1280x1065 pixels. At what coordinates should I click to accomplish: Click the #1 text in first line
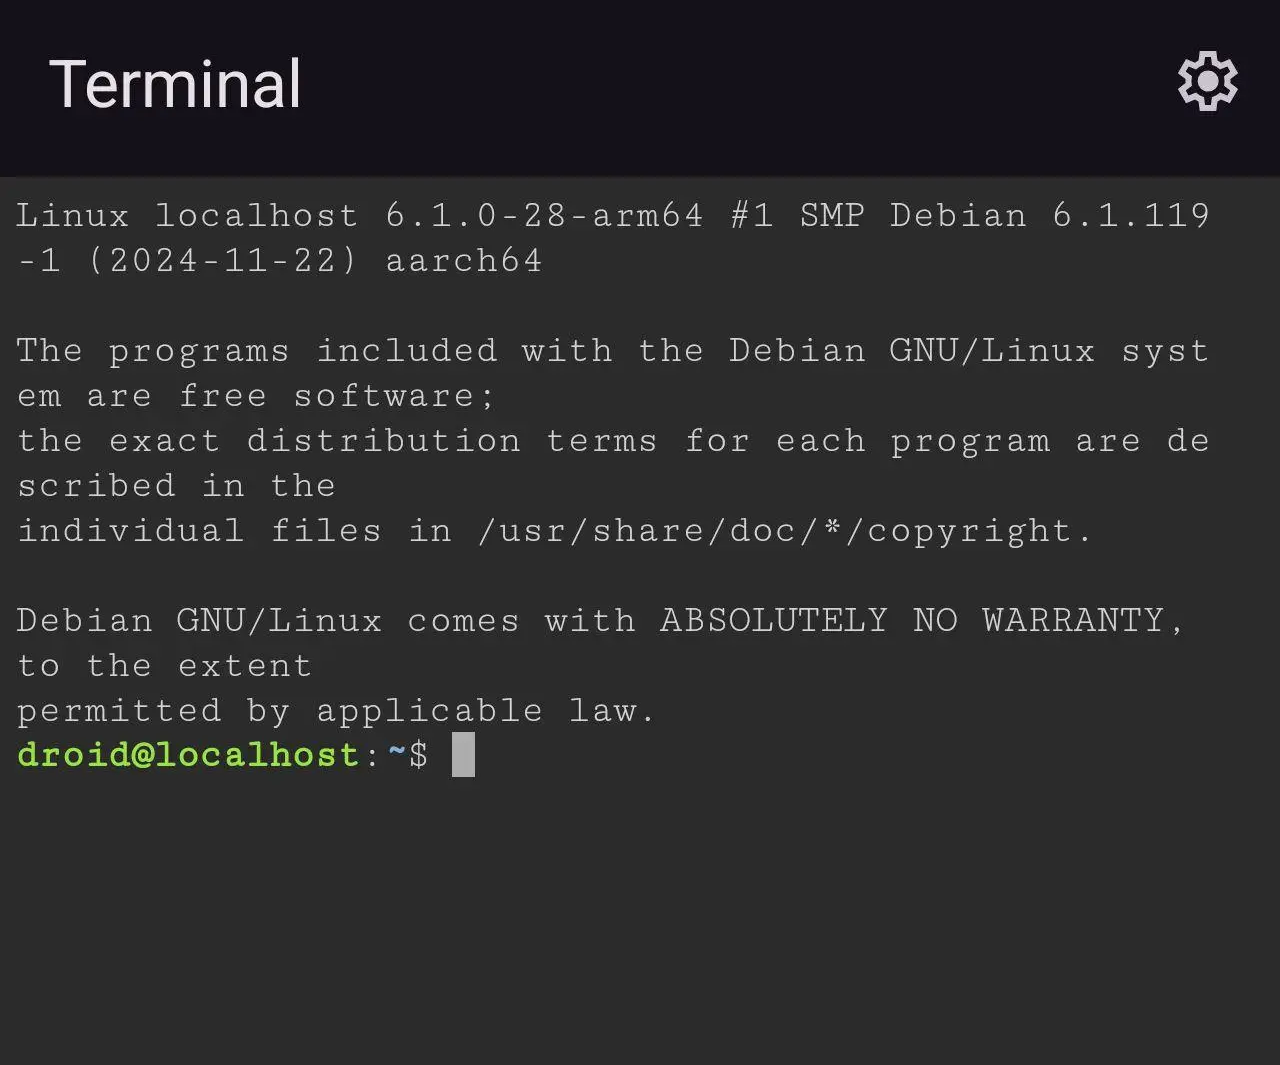pos(752,216)
